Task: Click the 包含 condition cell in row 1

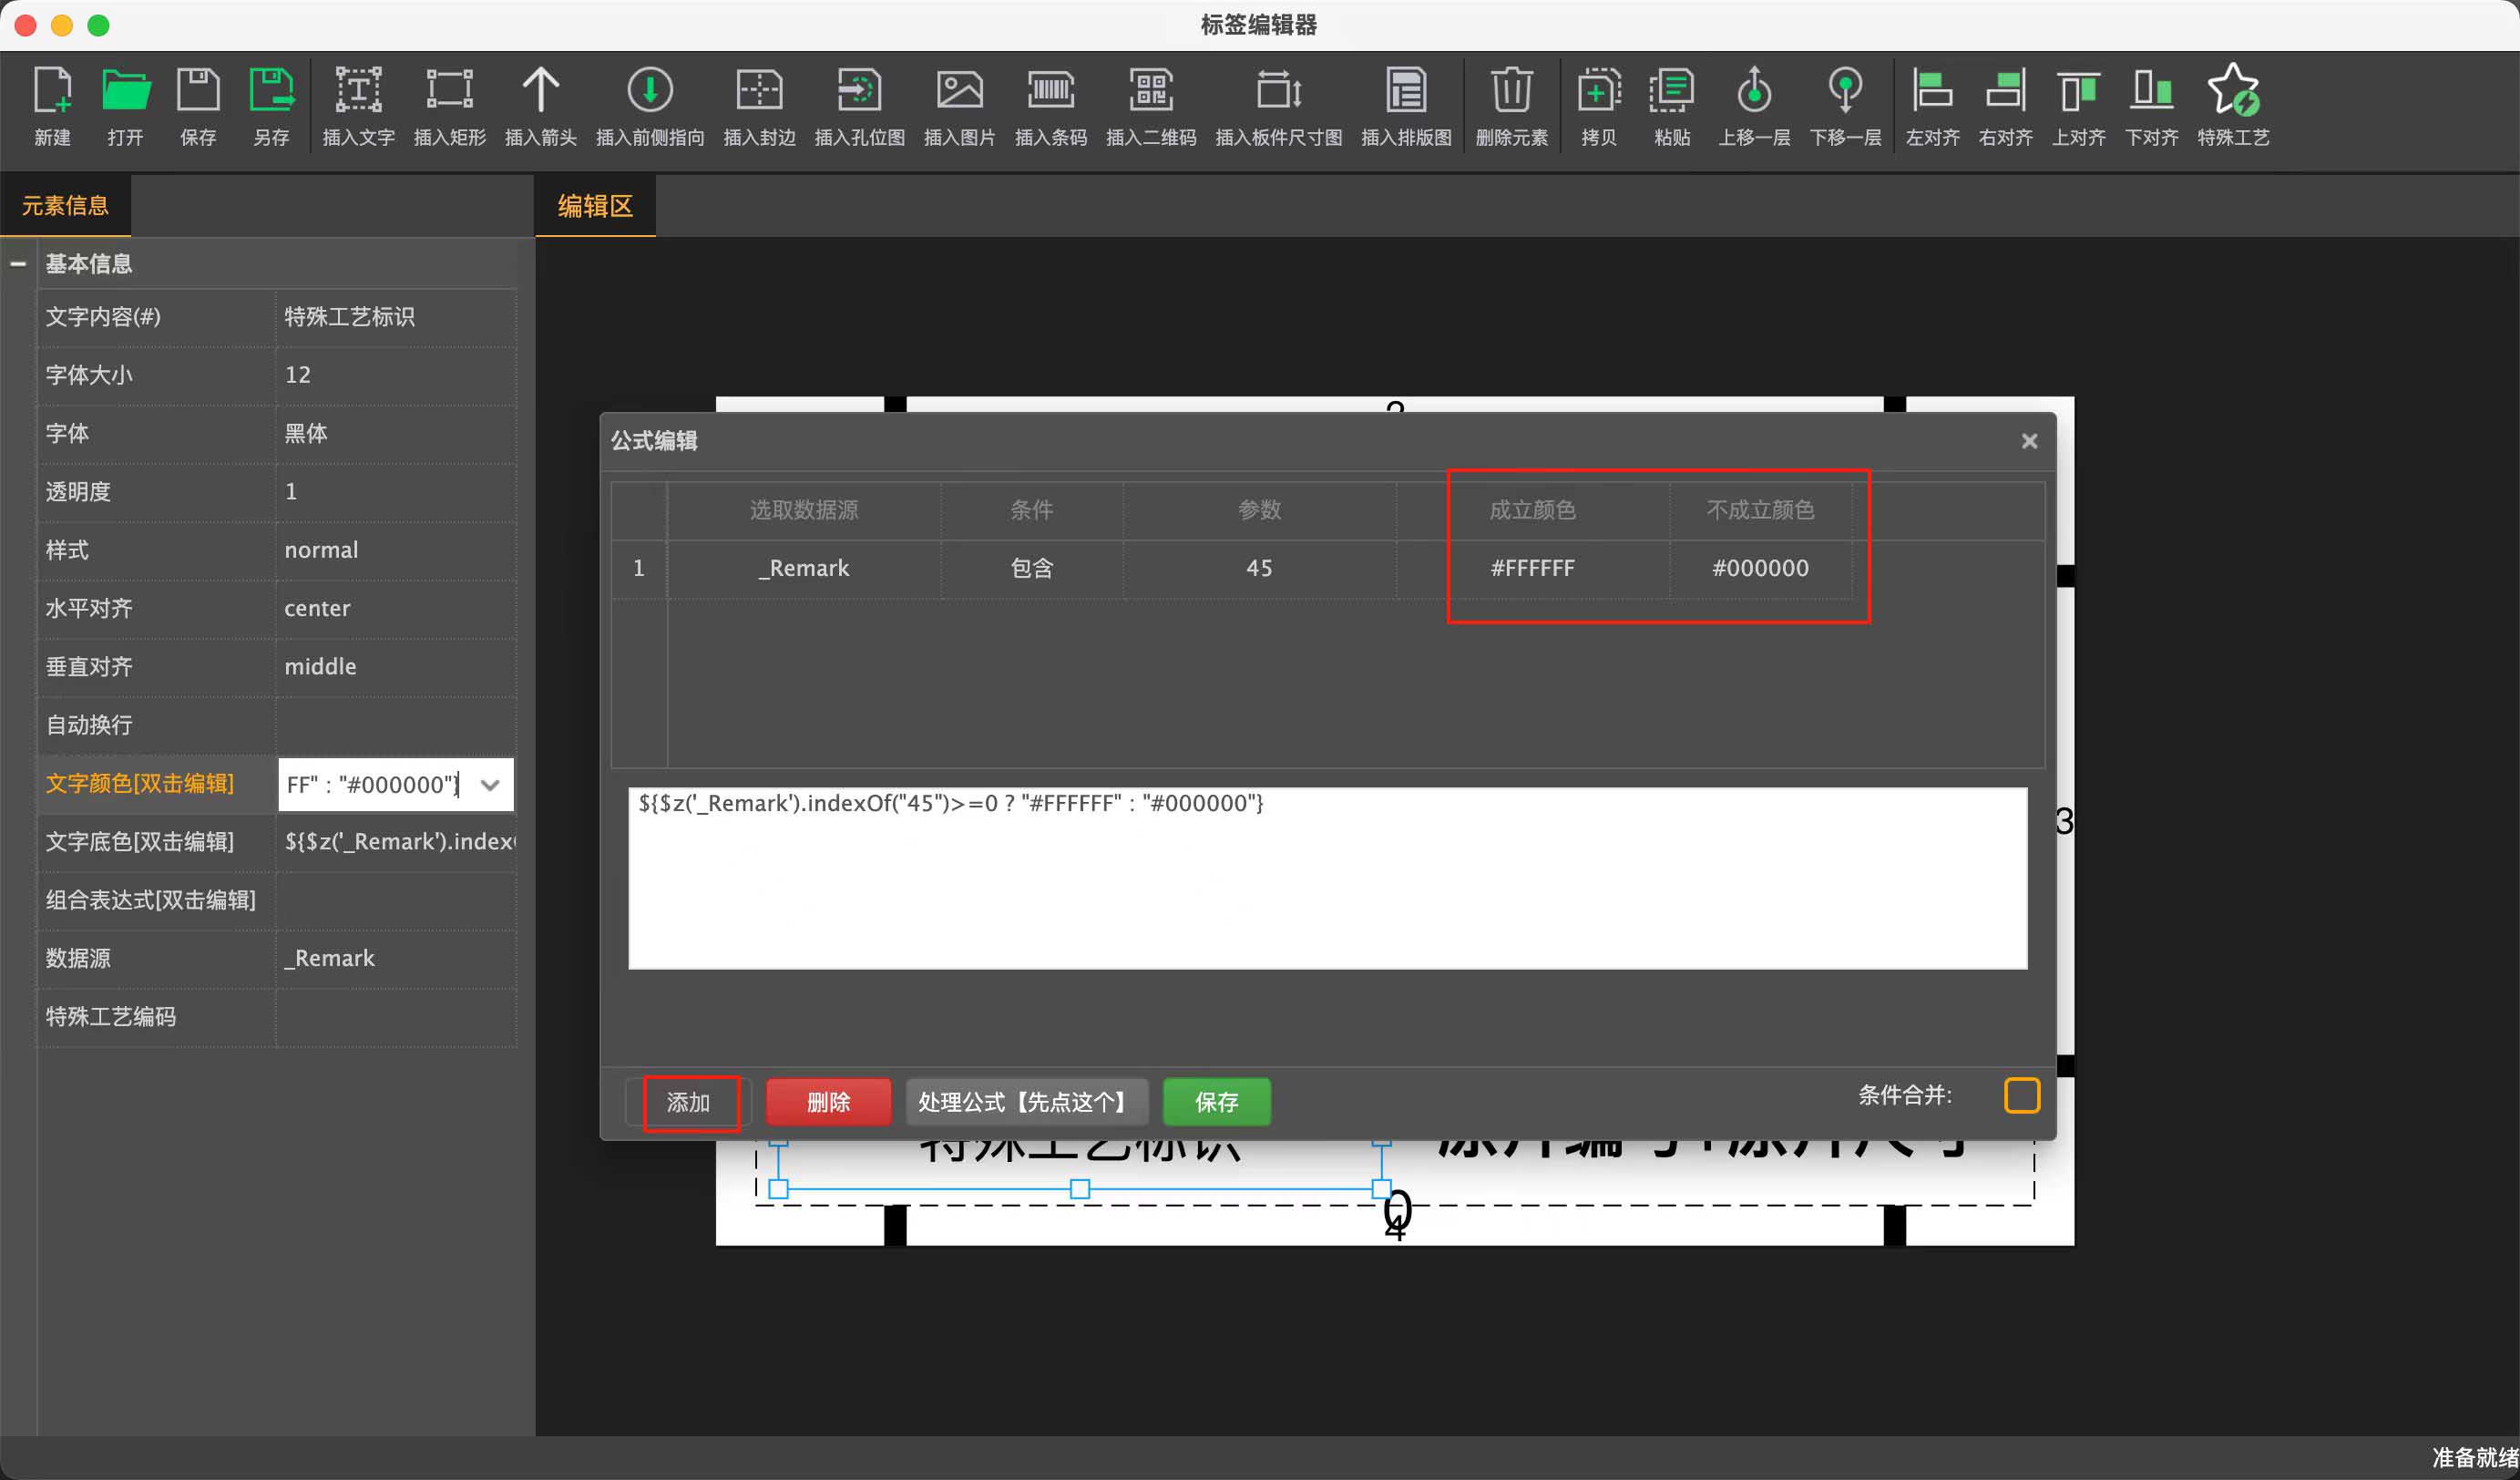Action: pyautogui.click(x=1031, y=568)
